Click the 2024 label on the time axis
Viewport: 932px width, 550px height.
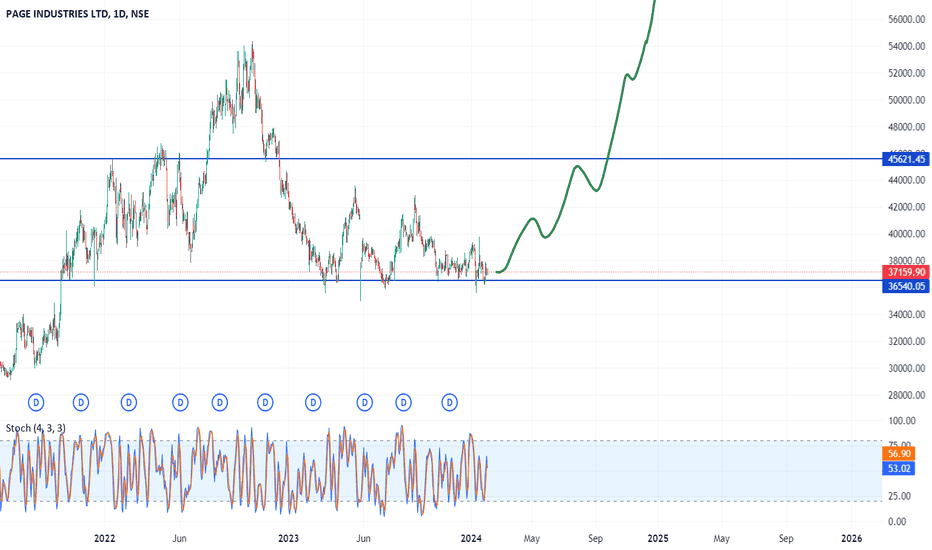[x=471, y=539]
